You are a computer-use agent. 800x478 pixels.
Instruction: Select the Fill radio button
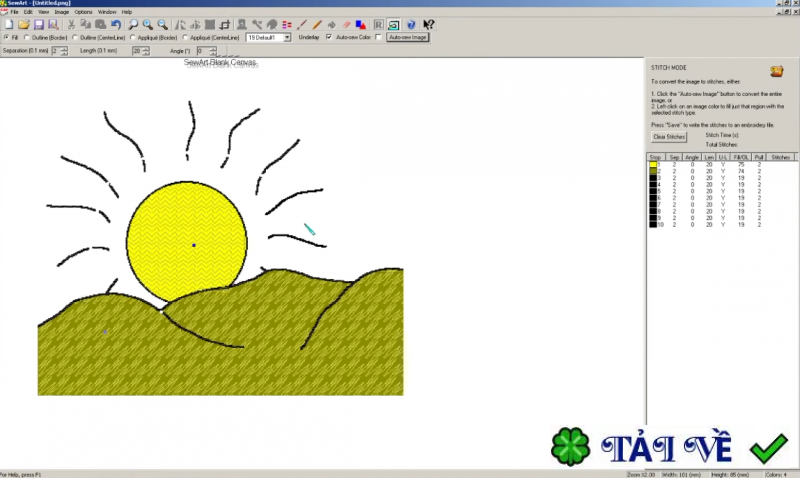click(x=6, y=37)
